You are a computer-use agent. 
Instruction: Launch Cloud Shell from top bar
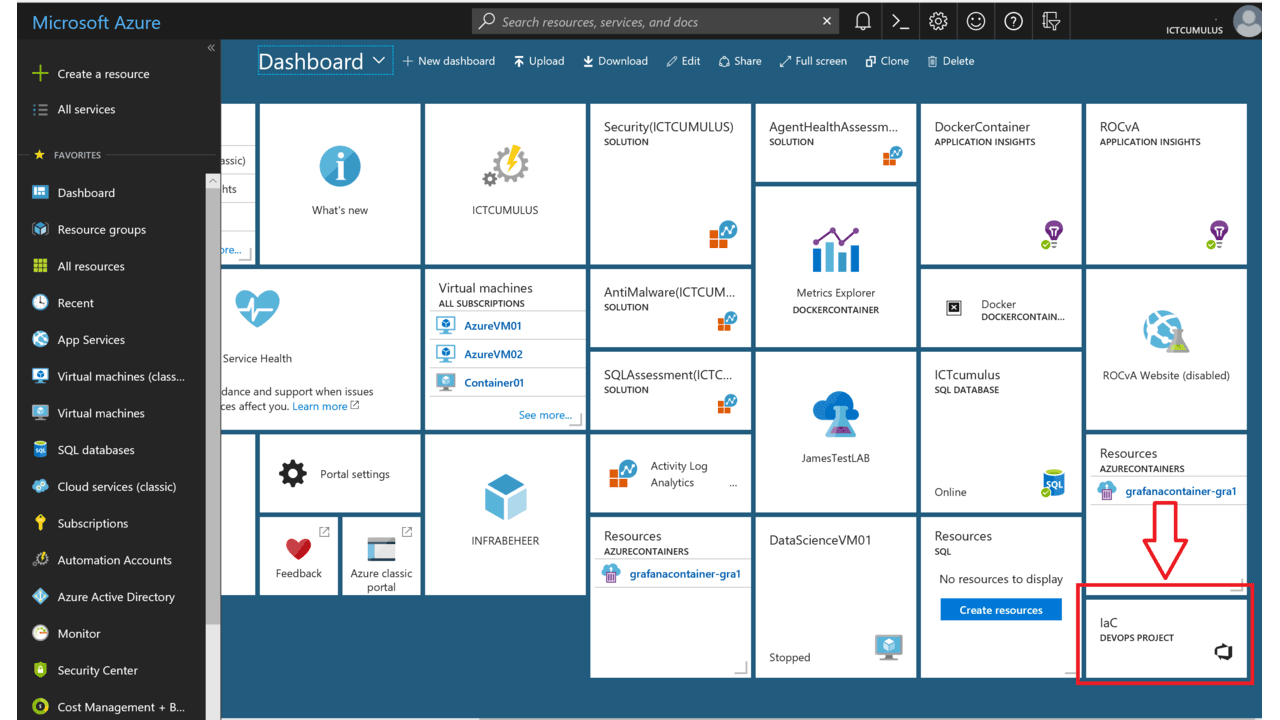(900, 21)
